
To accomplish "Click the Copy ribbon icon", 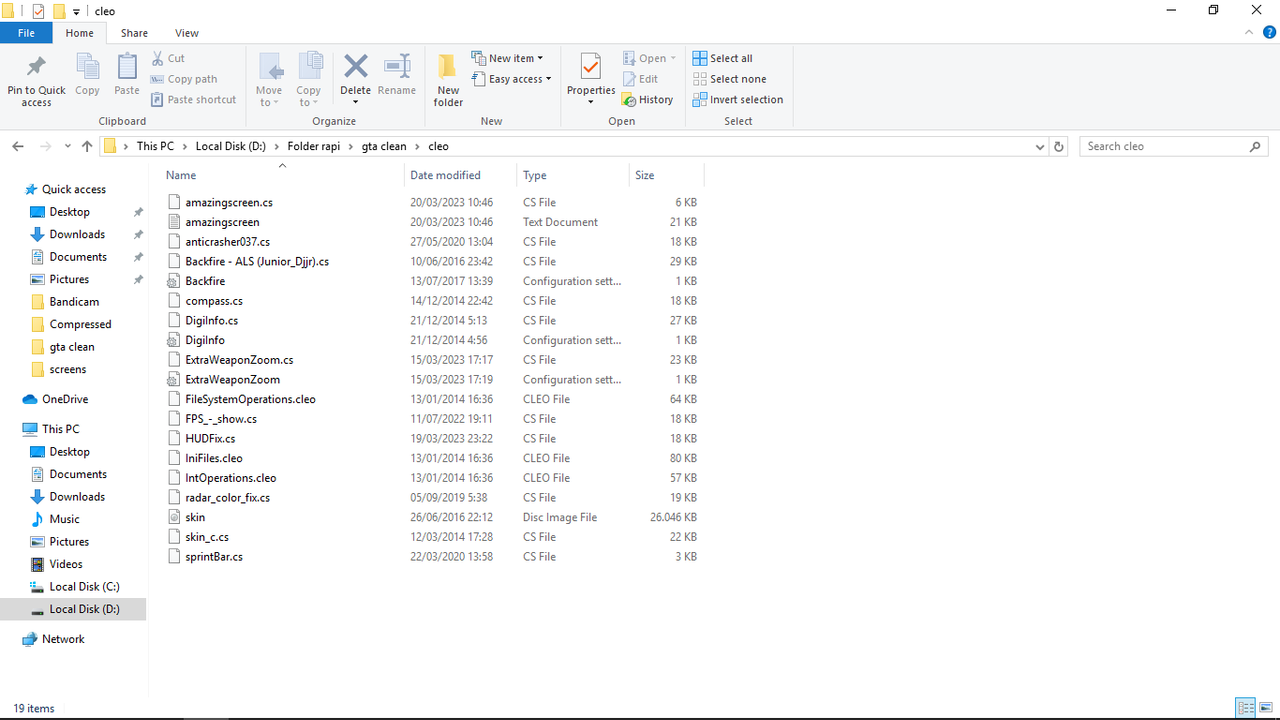I will [87, 75].
